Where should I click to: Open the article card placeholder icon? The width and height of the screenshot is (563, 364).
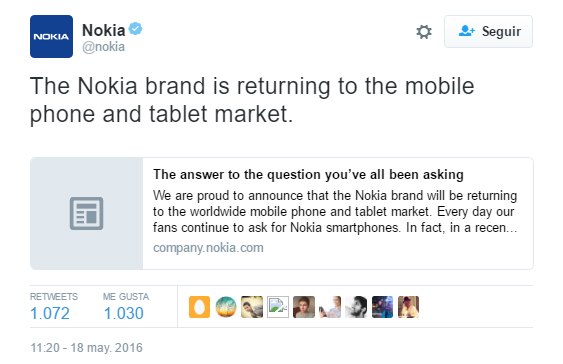(87, 213)
